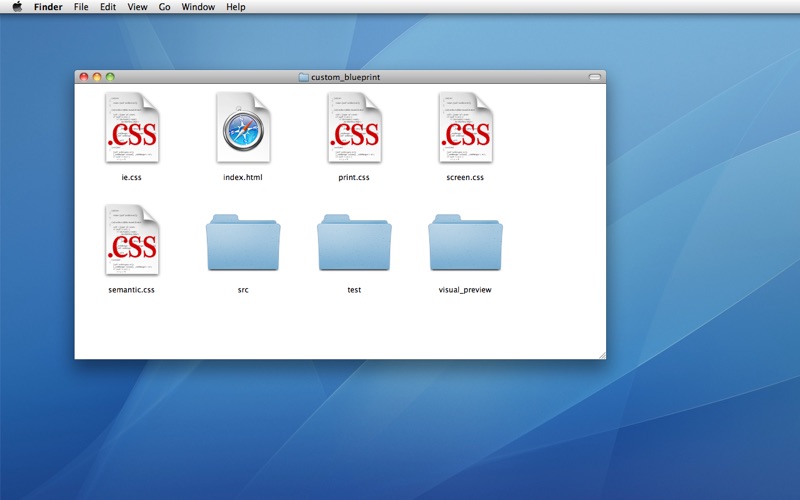This screenshot has width=800, height=500.
Task: Click the src folder name label
Action: (x=243, y=290)
